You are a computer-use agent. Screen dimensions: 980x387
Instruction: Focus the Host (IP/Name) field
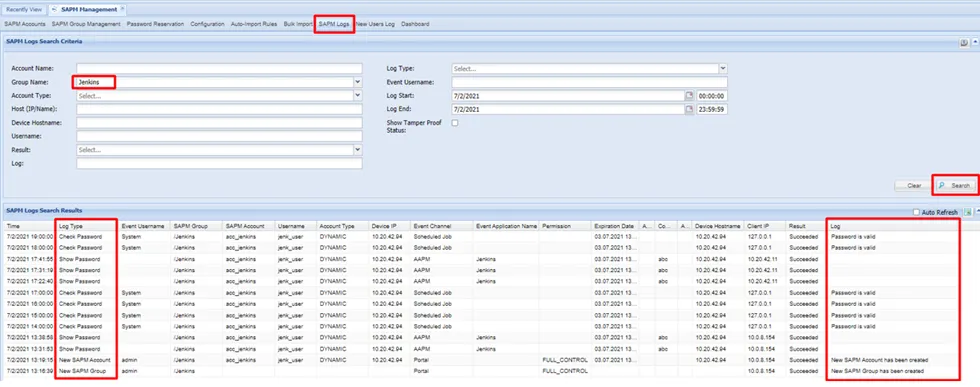click(219, 109)
